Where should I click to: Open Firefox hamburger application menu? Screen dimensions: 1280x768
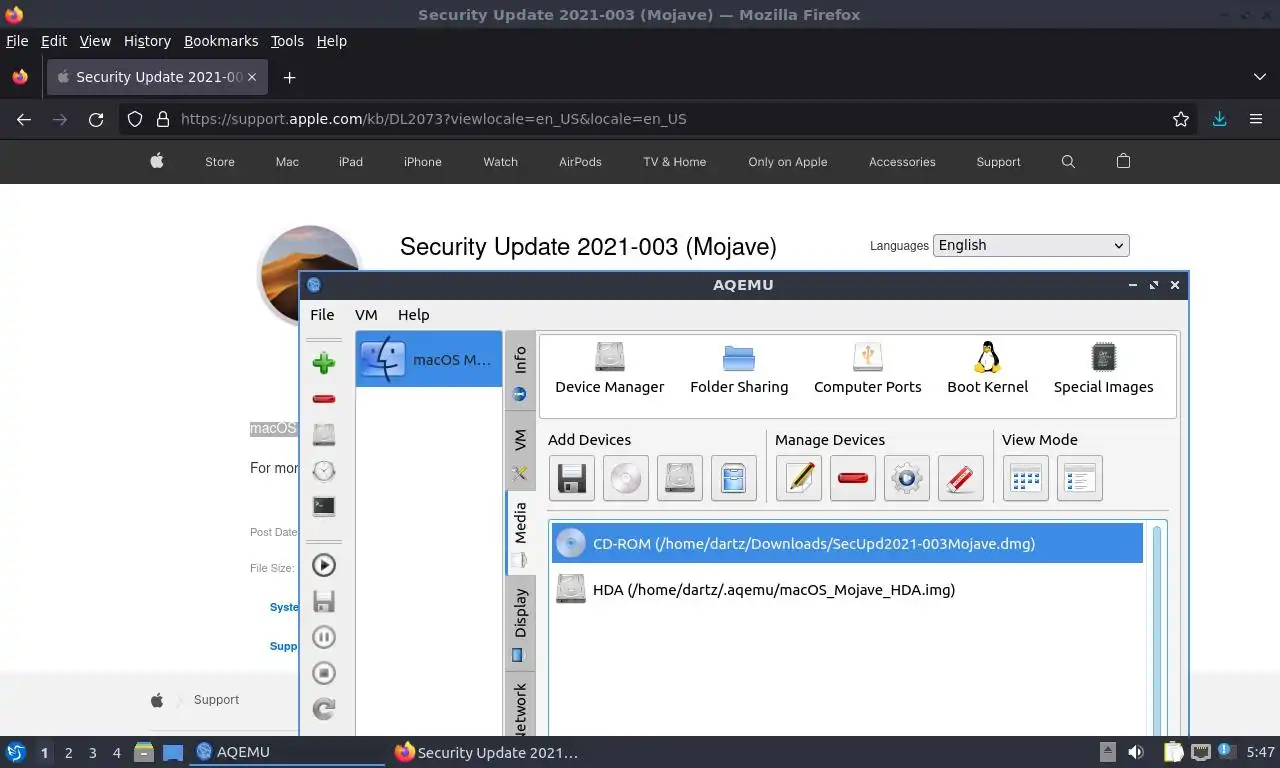(x=1256, y=119)
